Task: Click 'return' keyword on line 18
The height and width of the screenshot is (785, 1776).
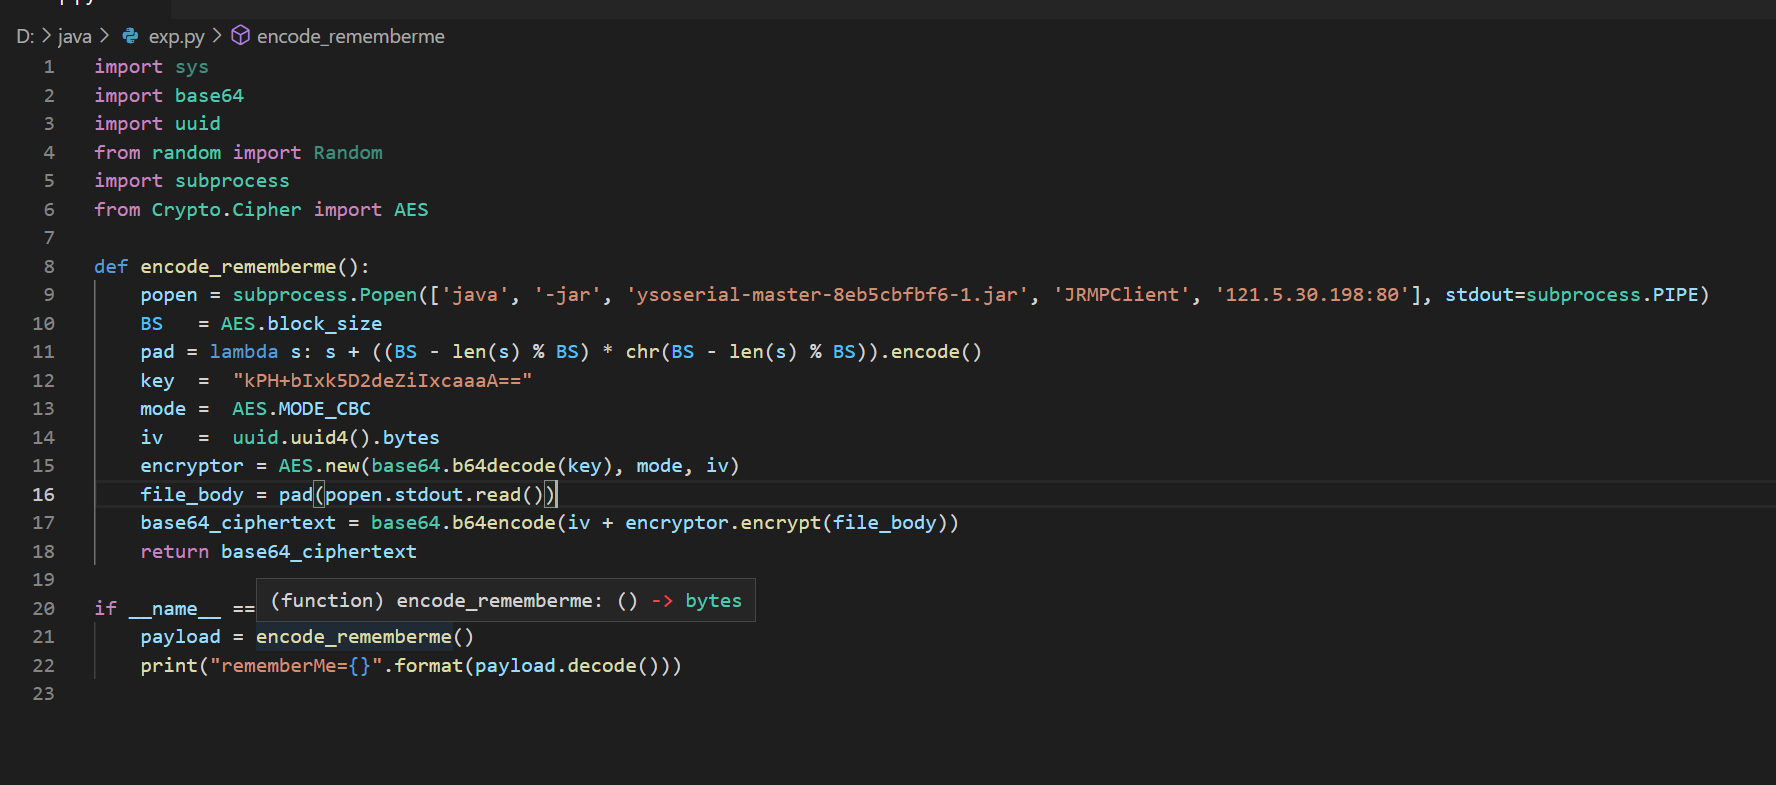Action: 175,552
